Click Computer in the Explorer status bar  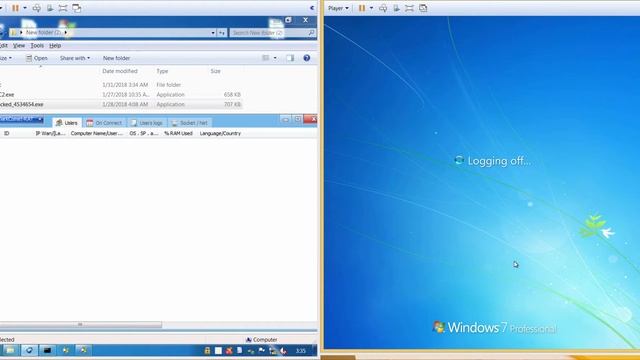tap(261, 340)
